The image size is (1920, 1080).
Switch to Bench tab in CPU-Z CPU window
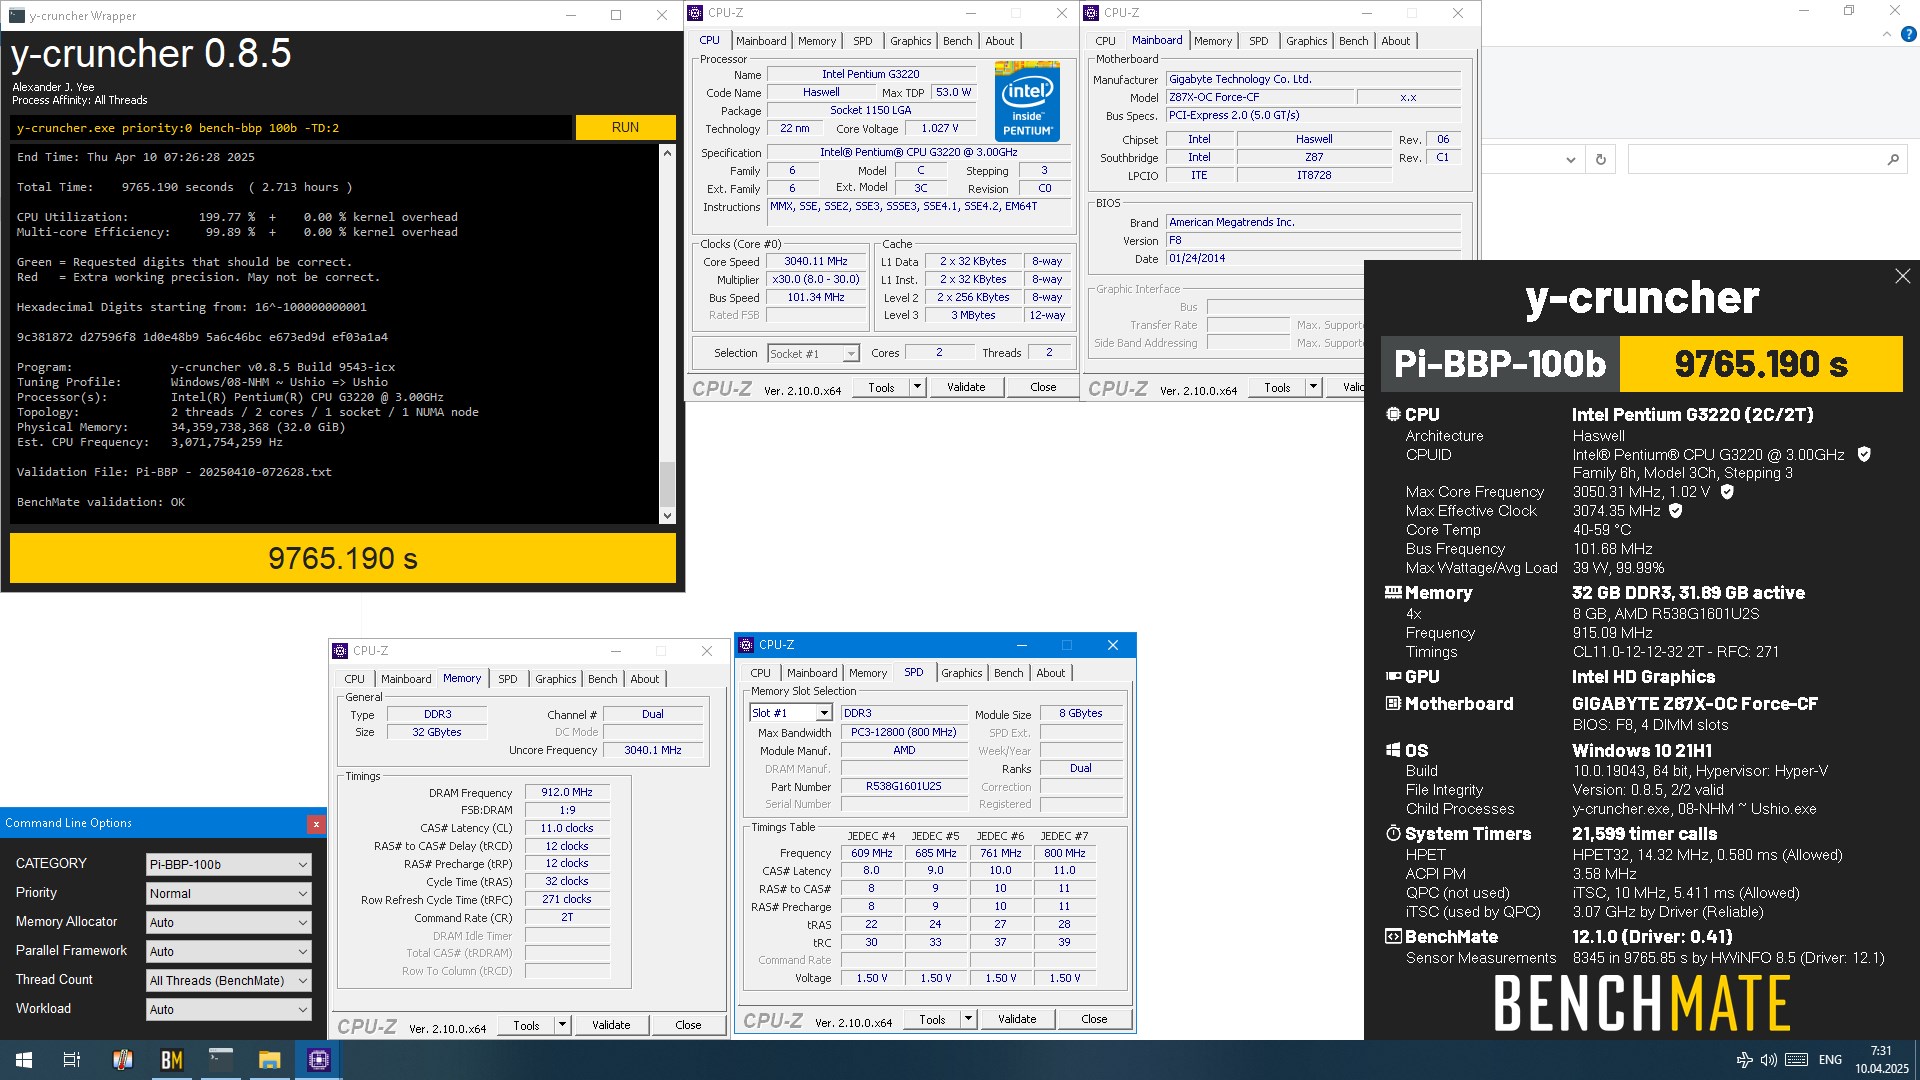957,41
